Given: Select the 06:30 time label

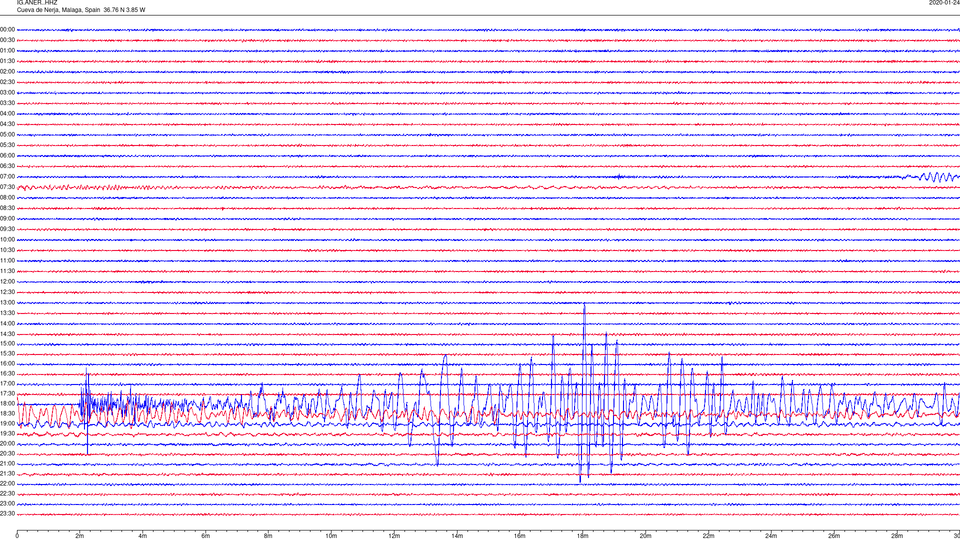Looking at the screenshot, I should (7, 166).
